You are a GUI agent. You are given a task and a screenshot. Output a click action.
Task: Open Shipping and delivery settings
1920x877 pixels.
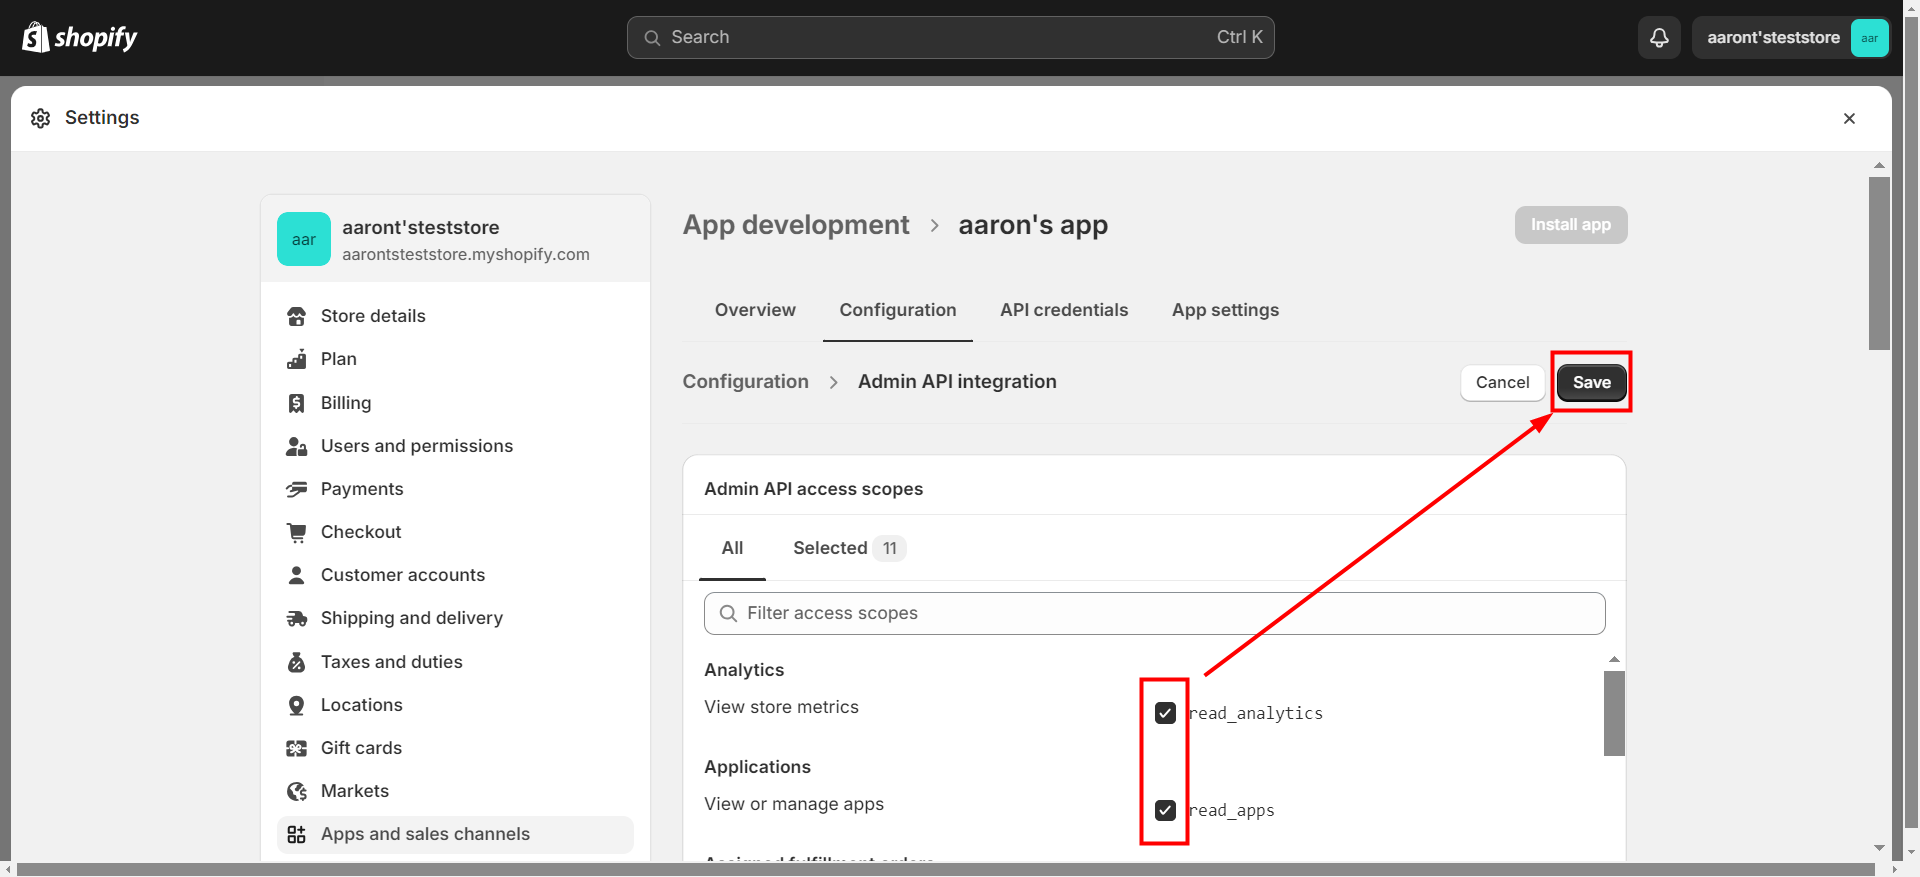coord(455,618)
